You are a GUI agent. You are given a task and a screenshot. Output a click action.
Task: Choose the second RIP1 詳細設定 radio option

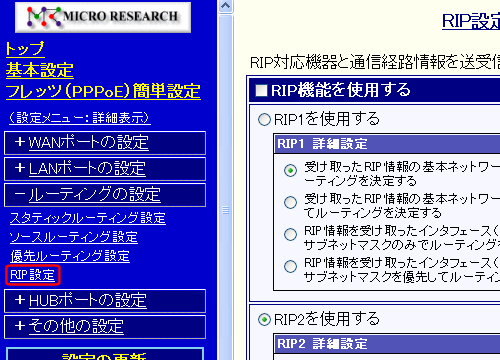pos(290,202)
